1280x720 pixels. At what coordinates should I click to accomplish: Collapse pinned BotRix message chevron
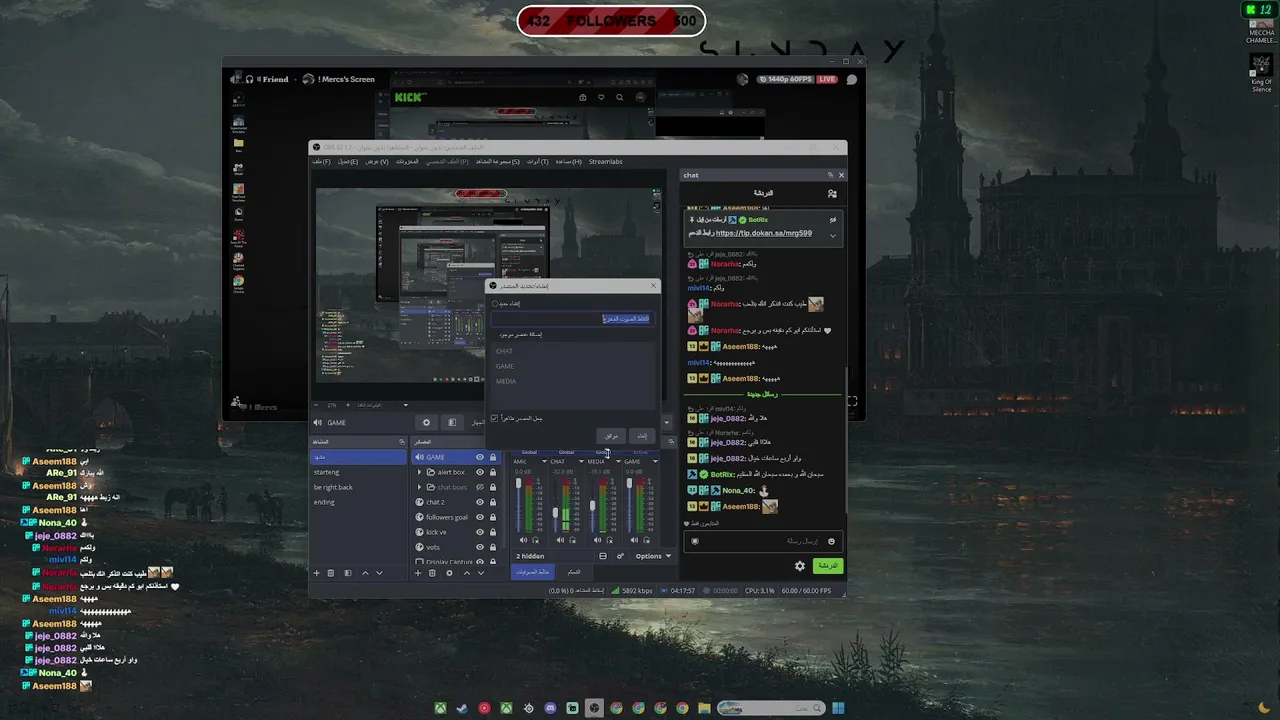832,235
